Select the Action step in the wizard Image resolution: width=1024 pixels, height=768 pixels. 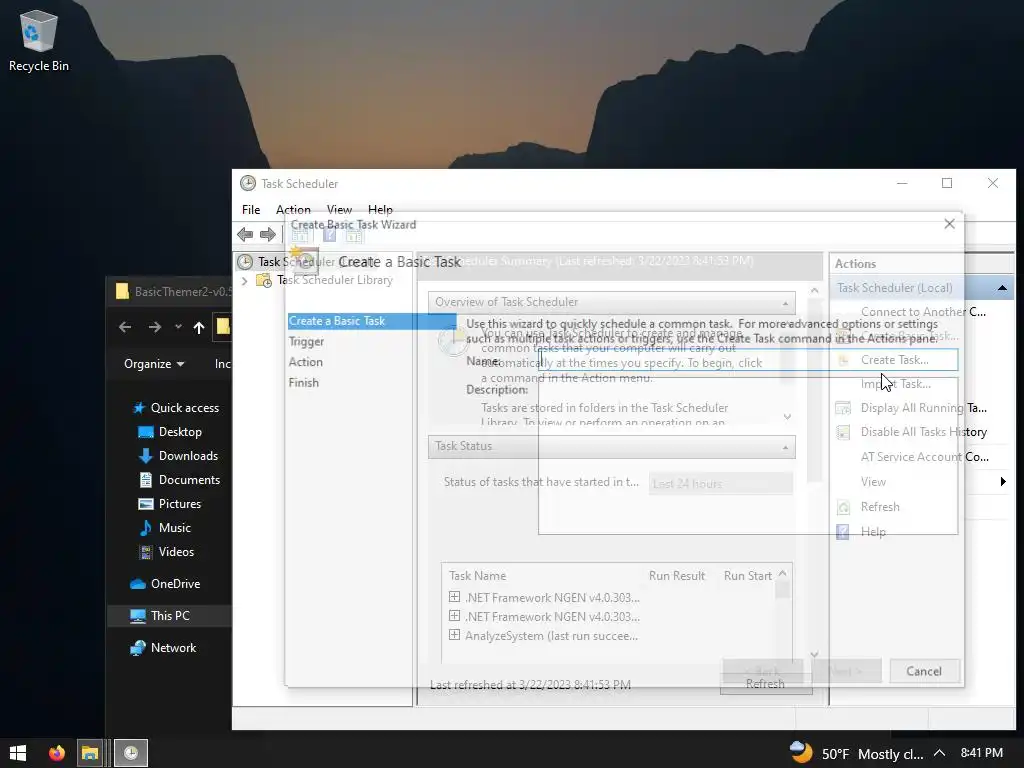(306, 362)
